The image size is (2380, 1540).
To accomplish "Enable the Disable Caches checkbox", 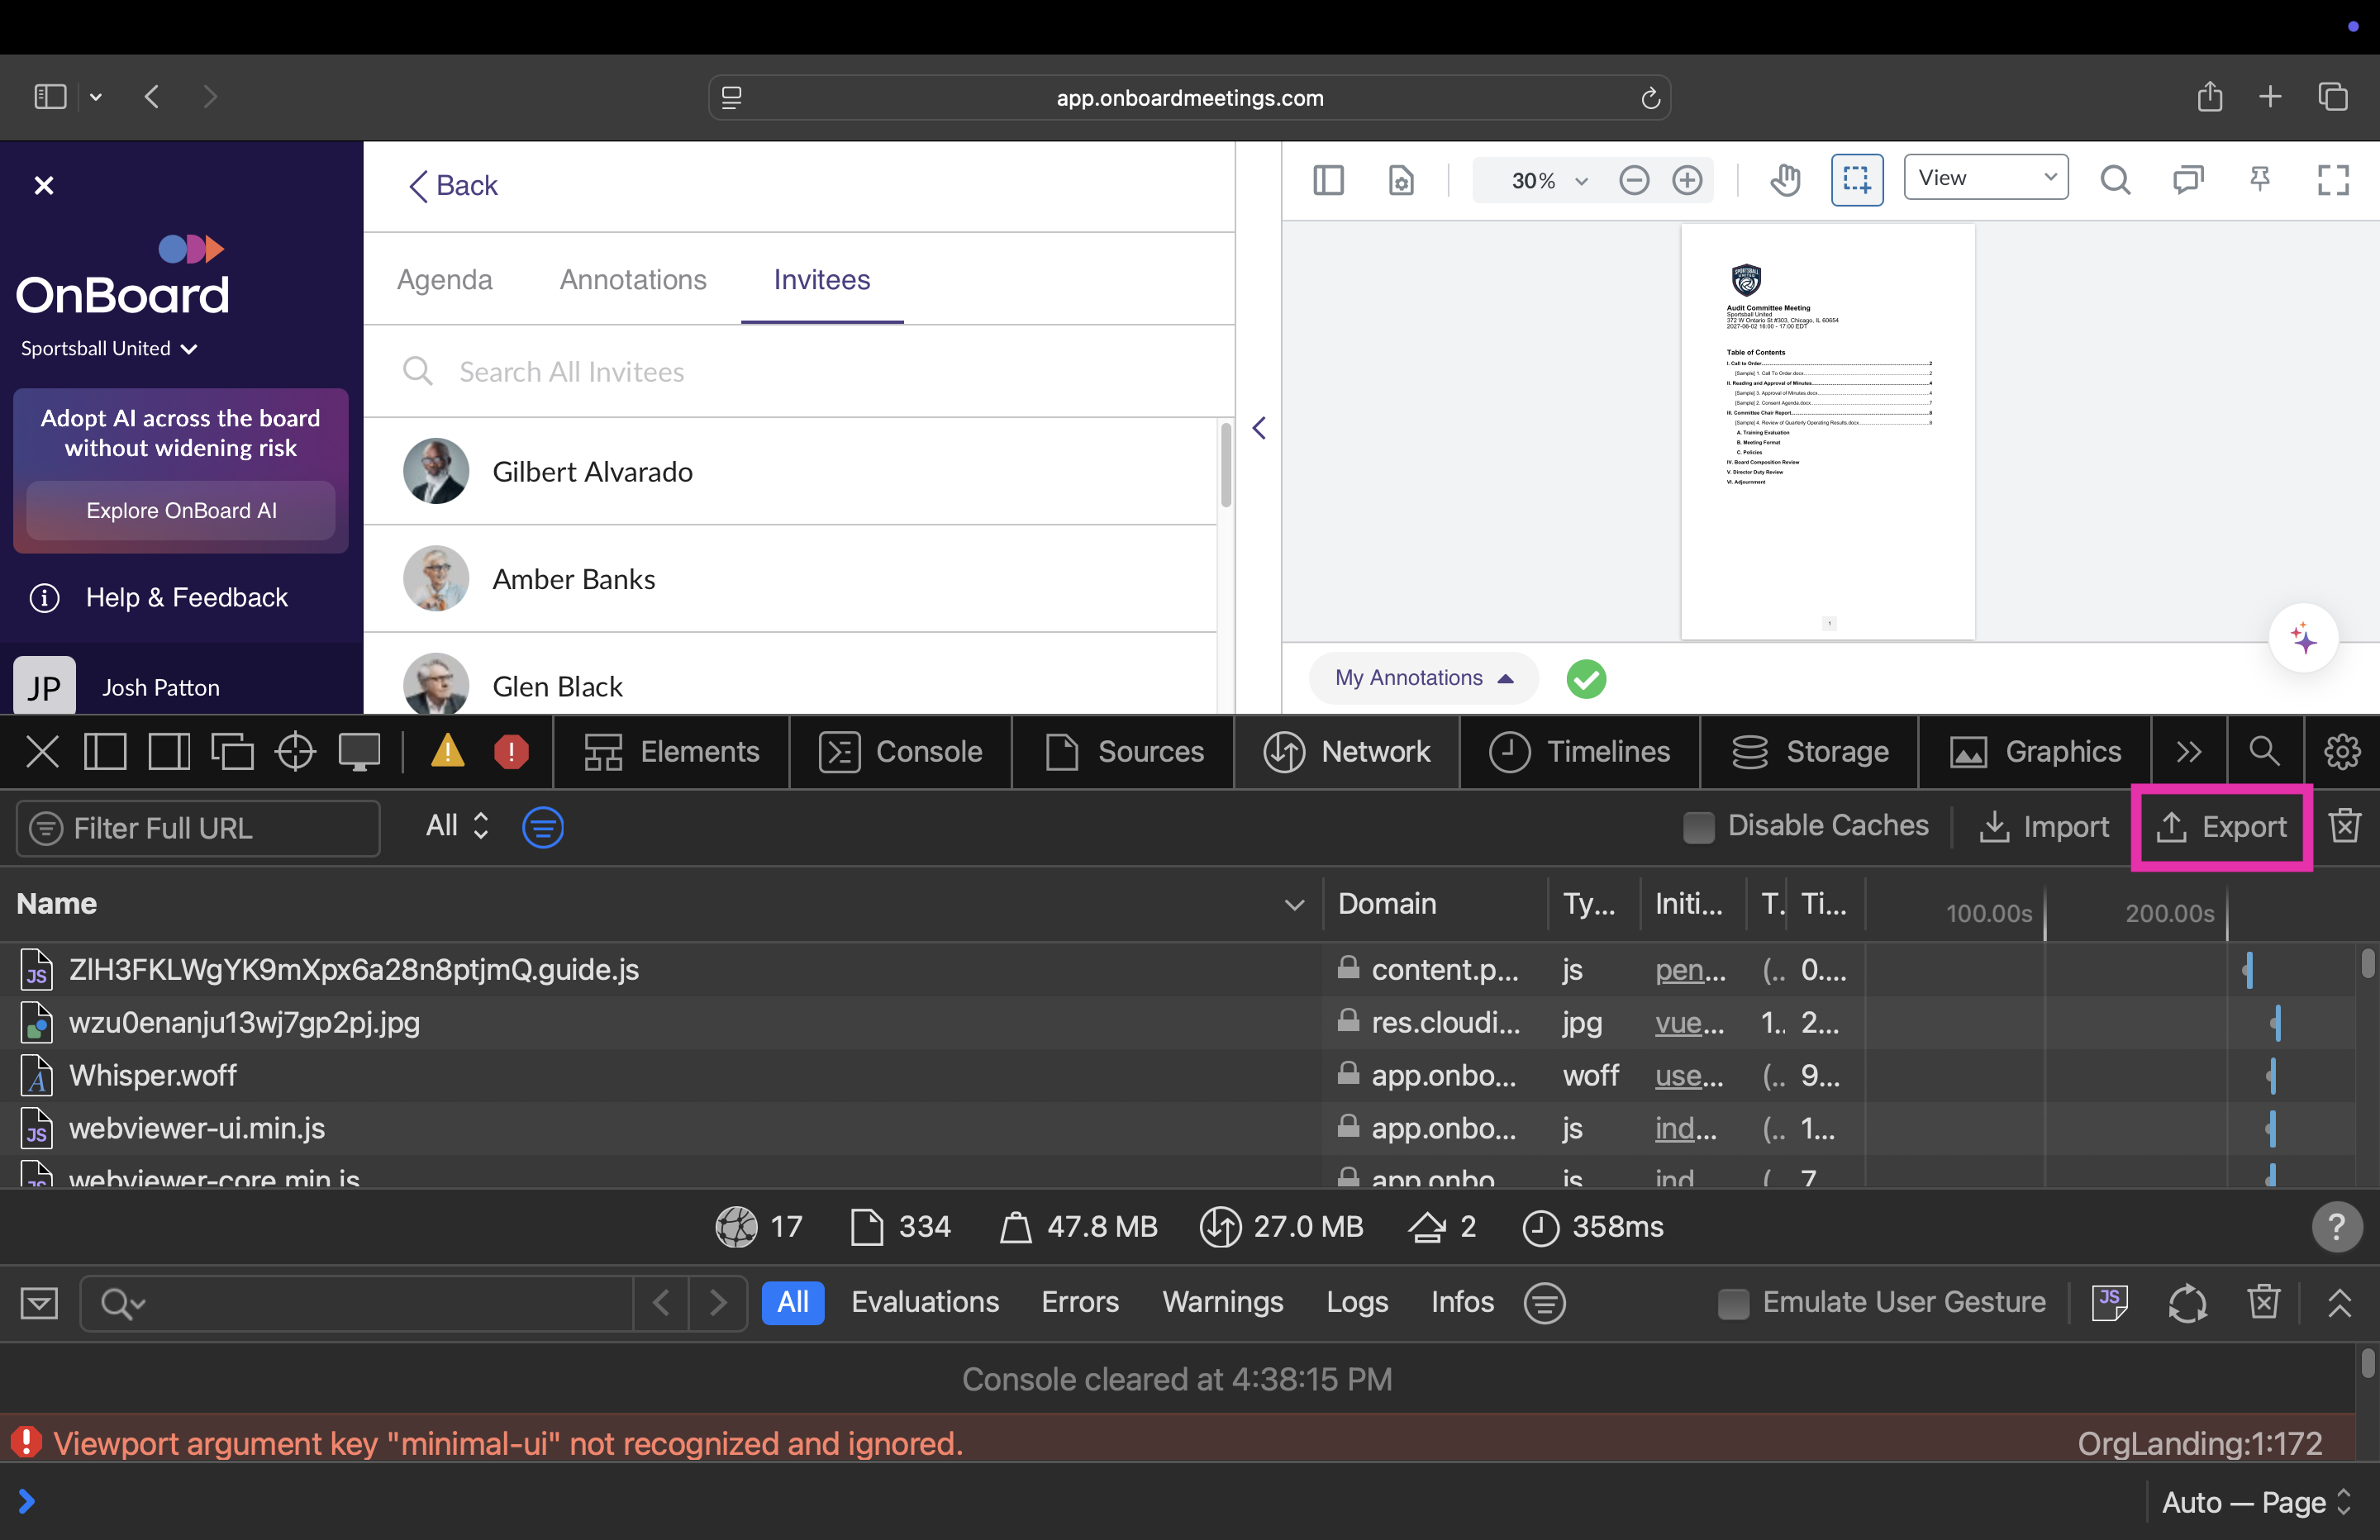I will click(1698, 827).
